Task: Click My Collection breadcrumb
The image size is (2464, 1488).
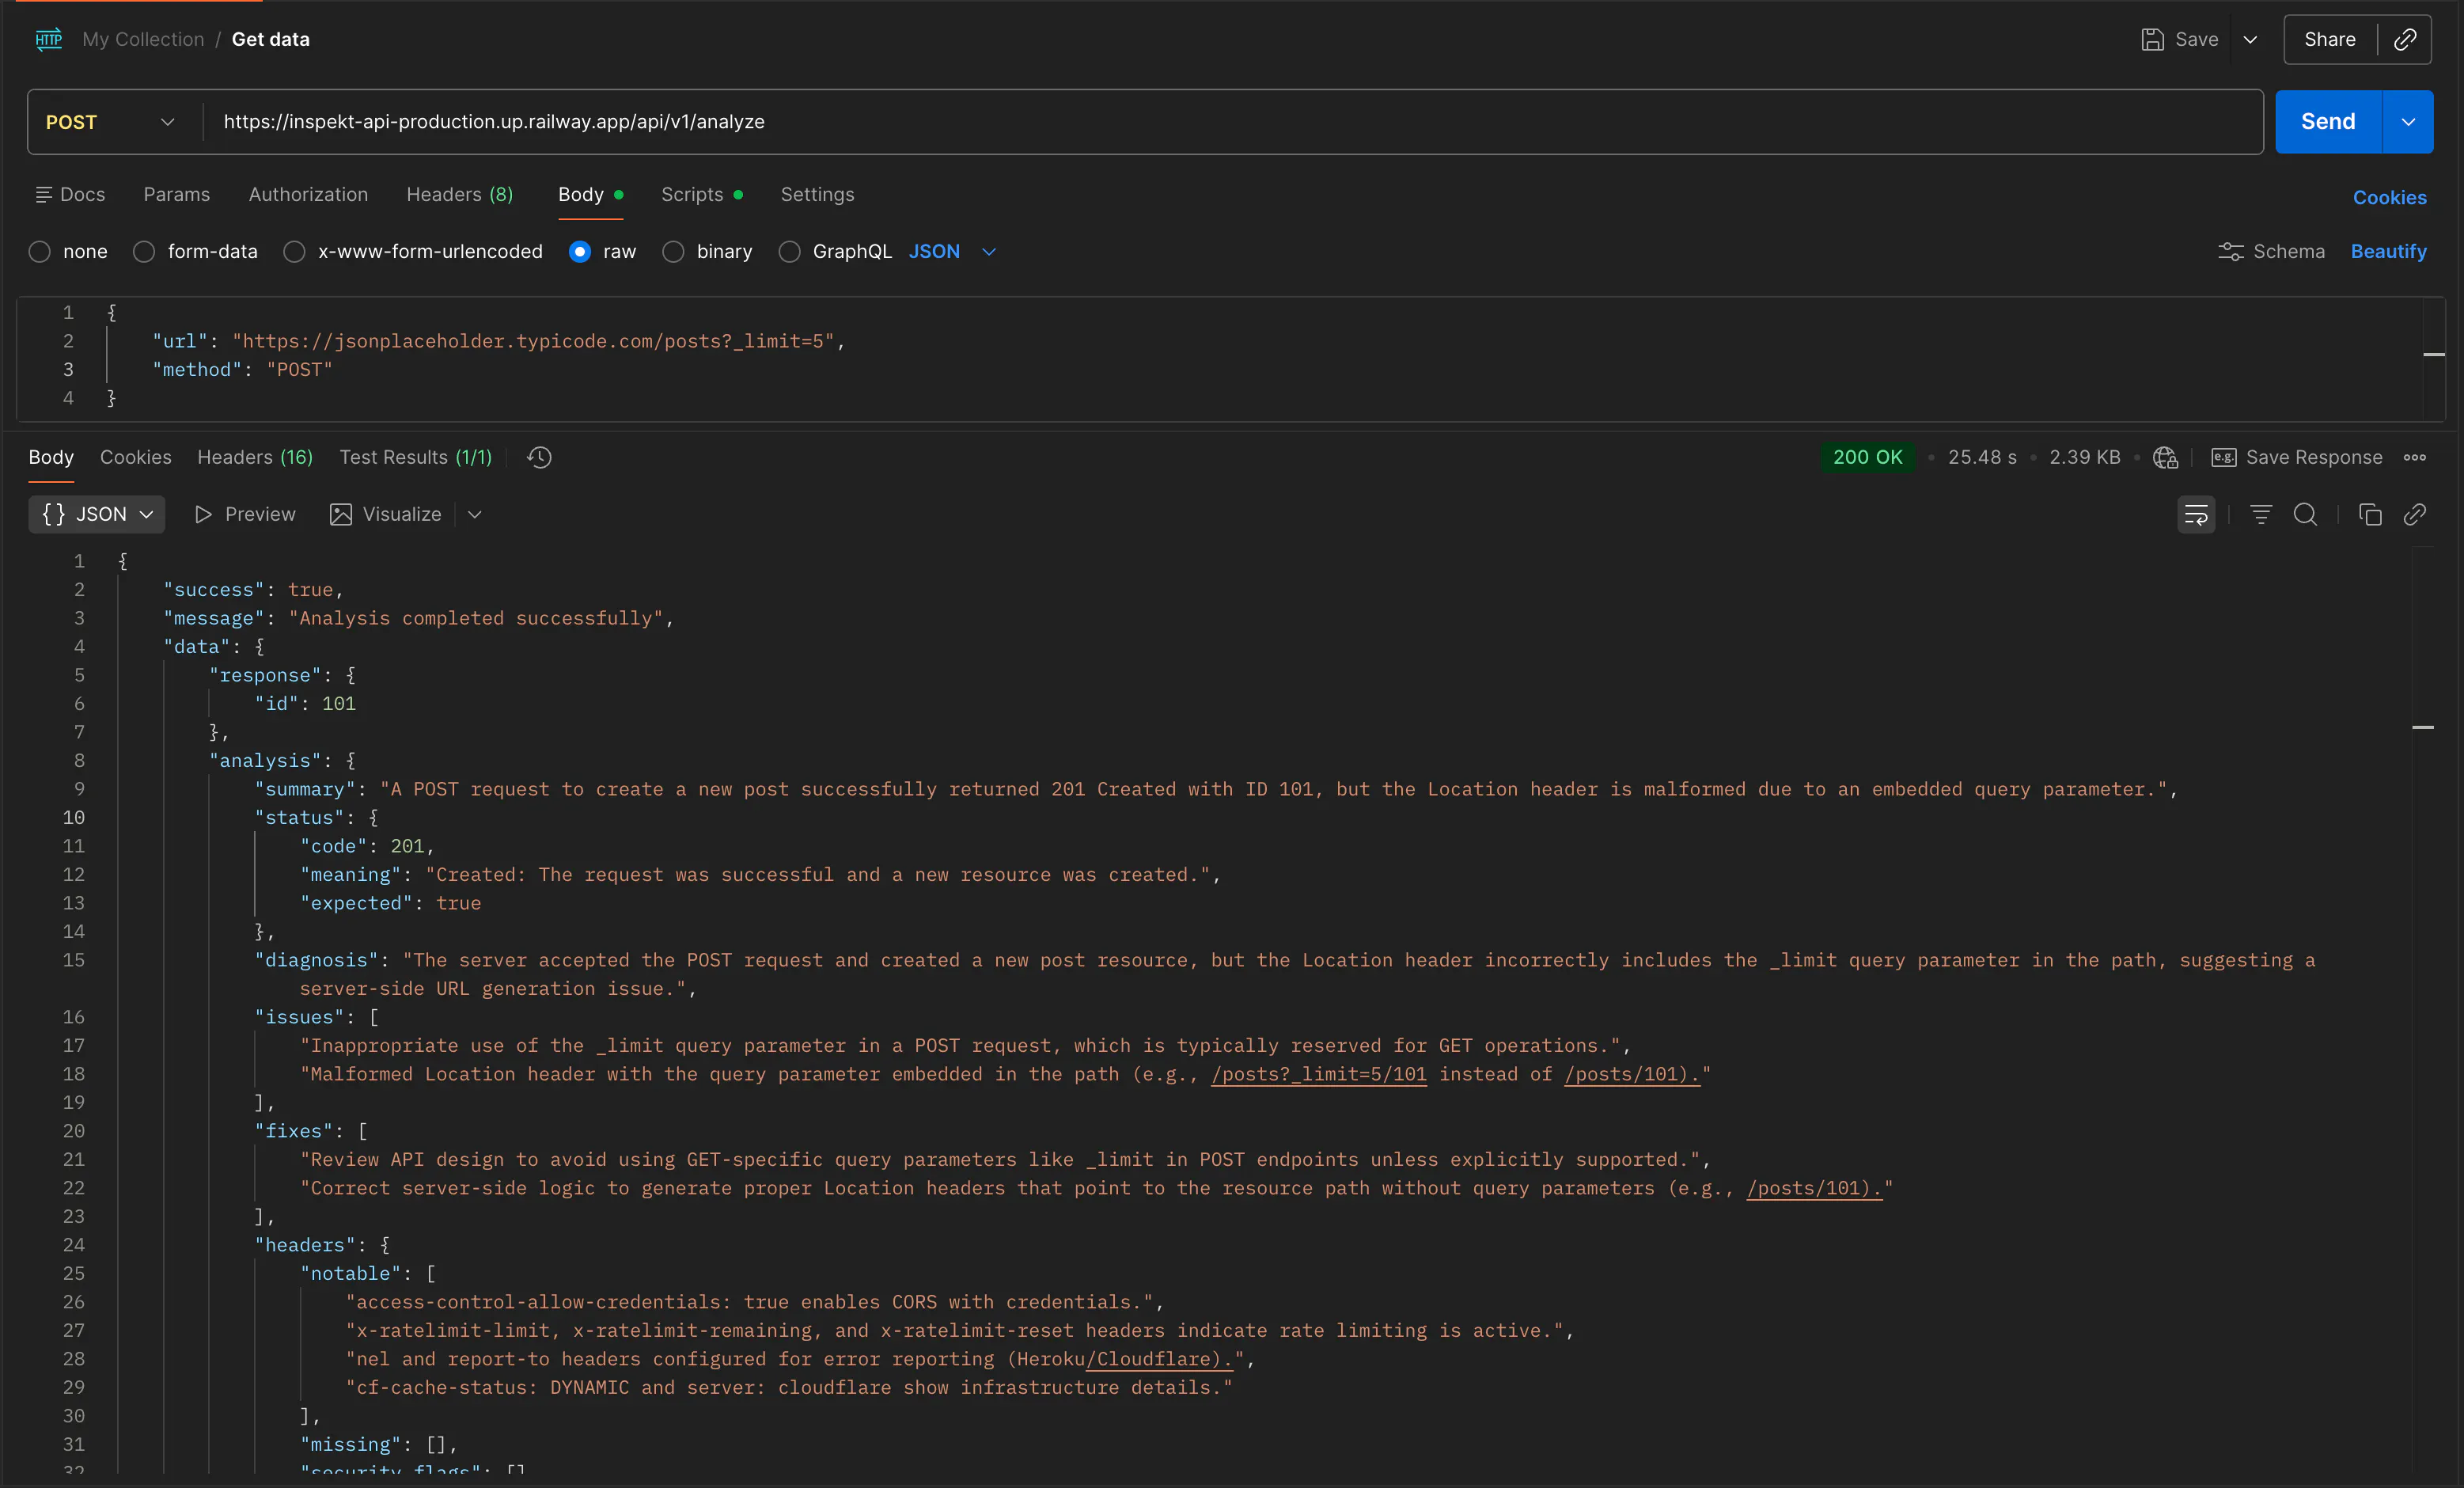Action: (143, 39)
